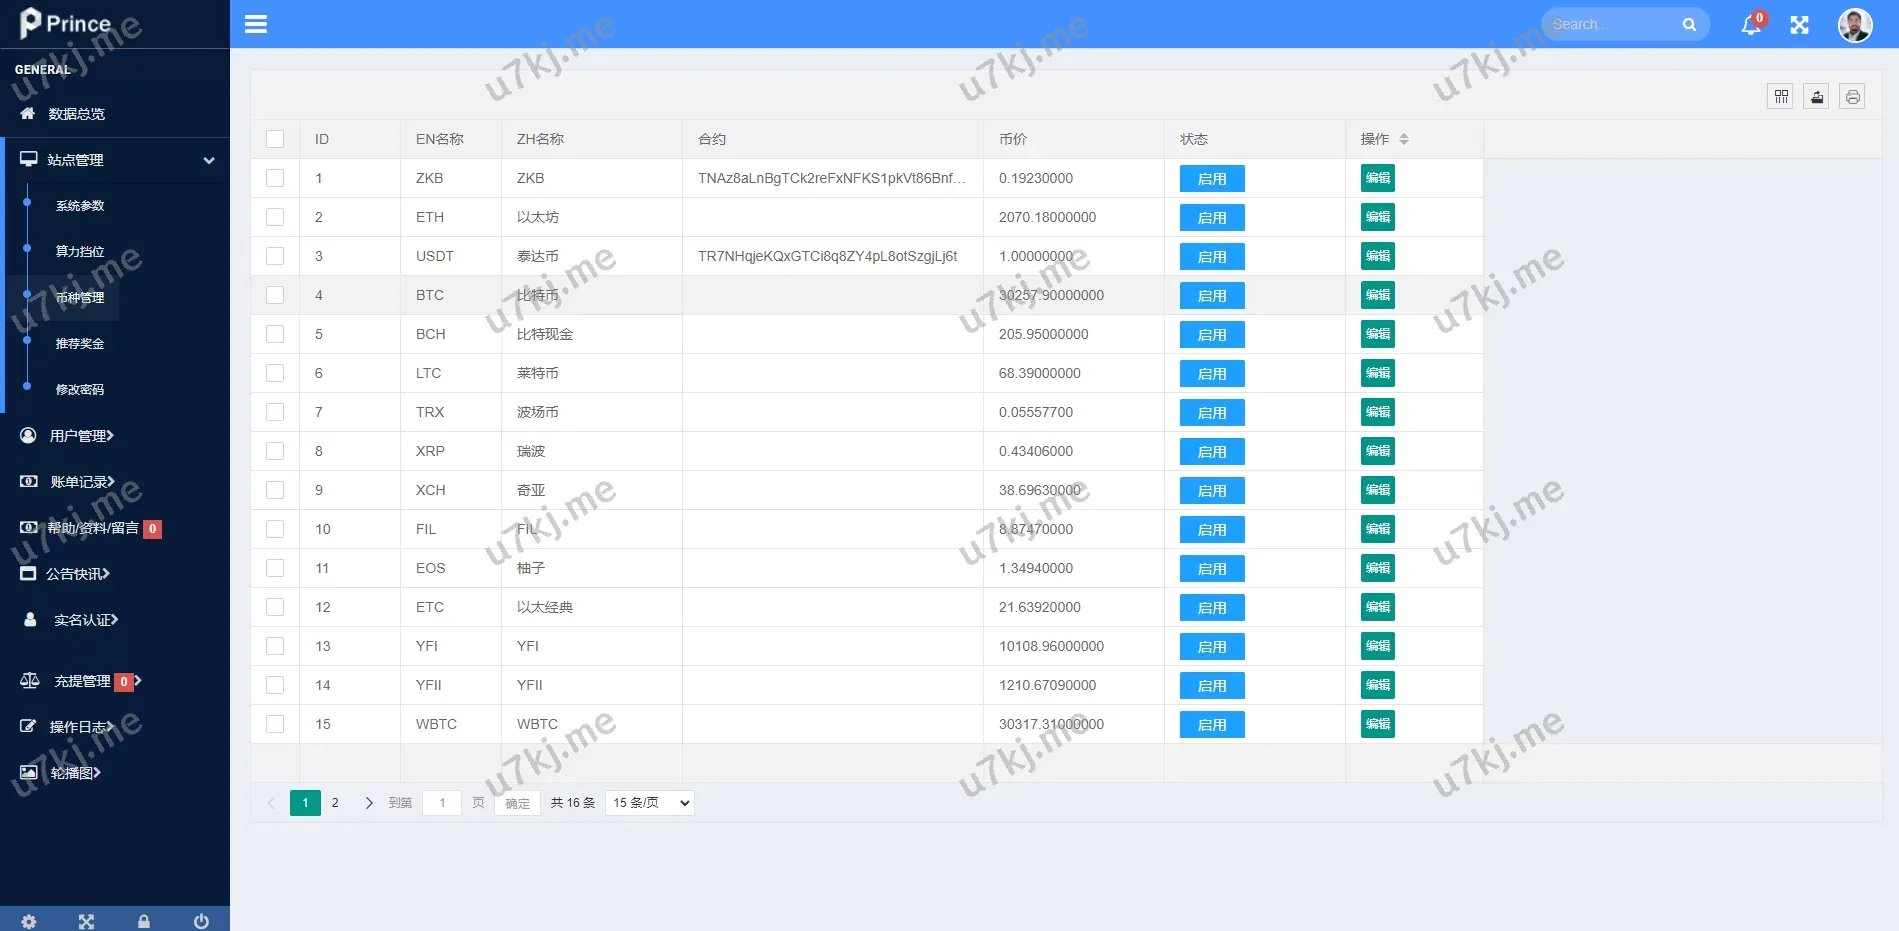1899x931 pixels.
Task: Click the table export icon
Action: [1816, 97]
